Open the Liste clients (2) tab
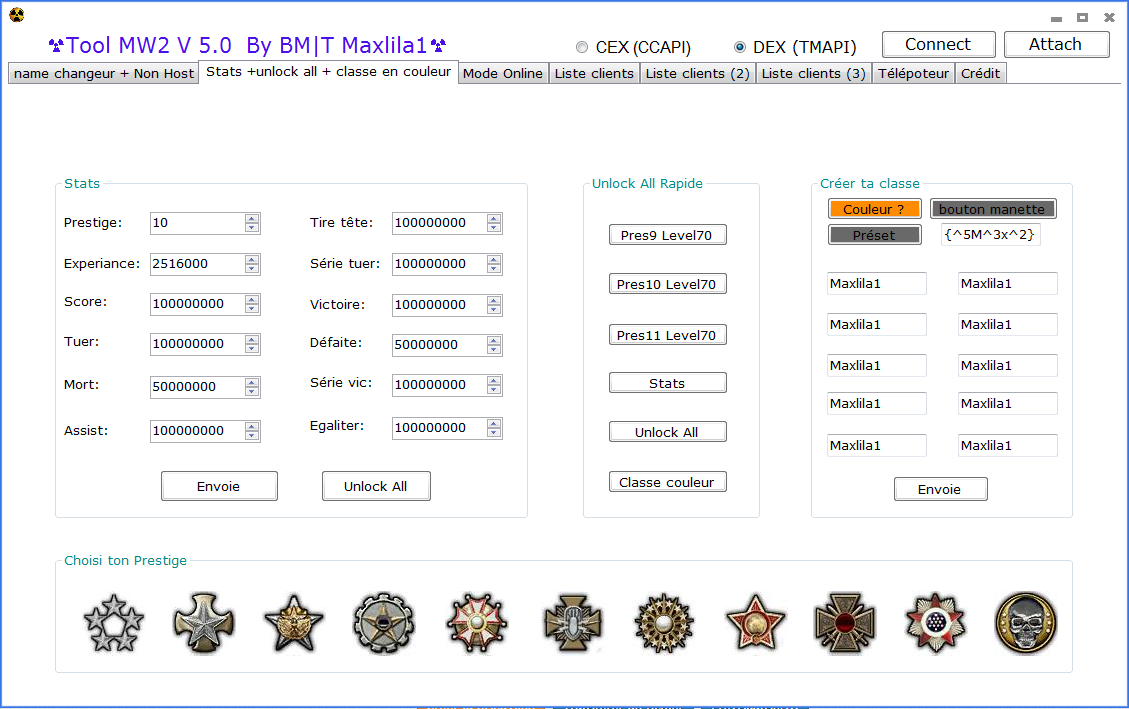 tap(697, 73)
